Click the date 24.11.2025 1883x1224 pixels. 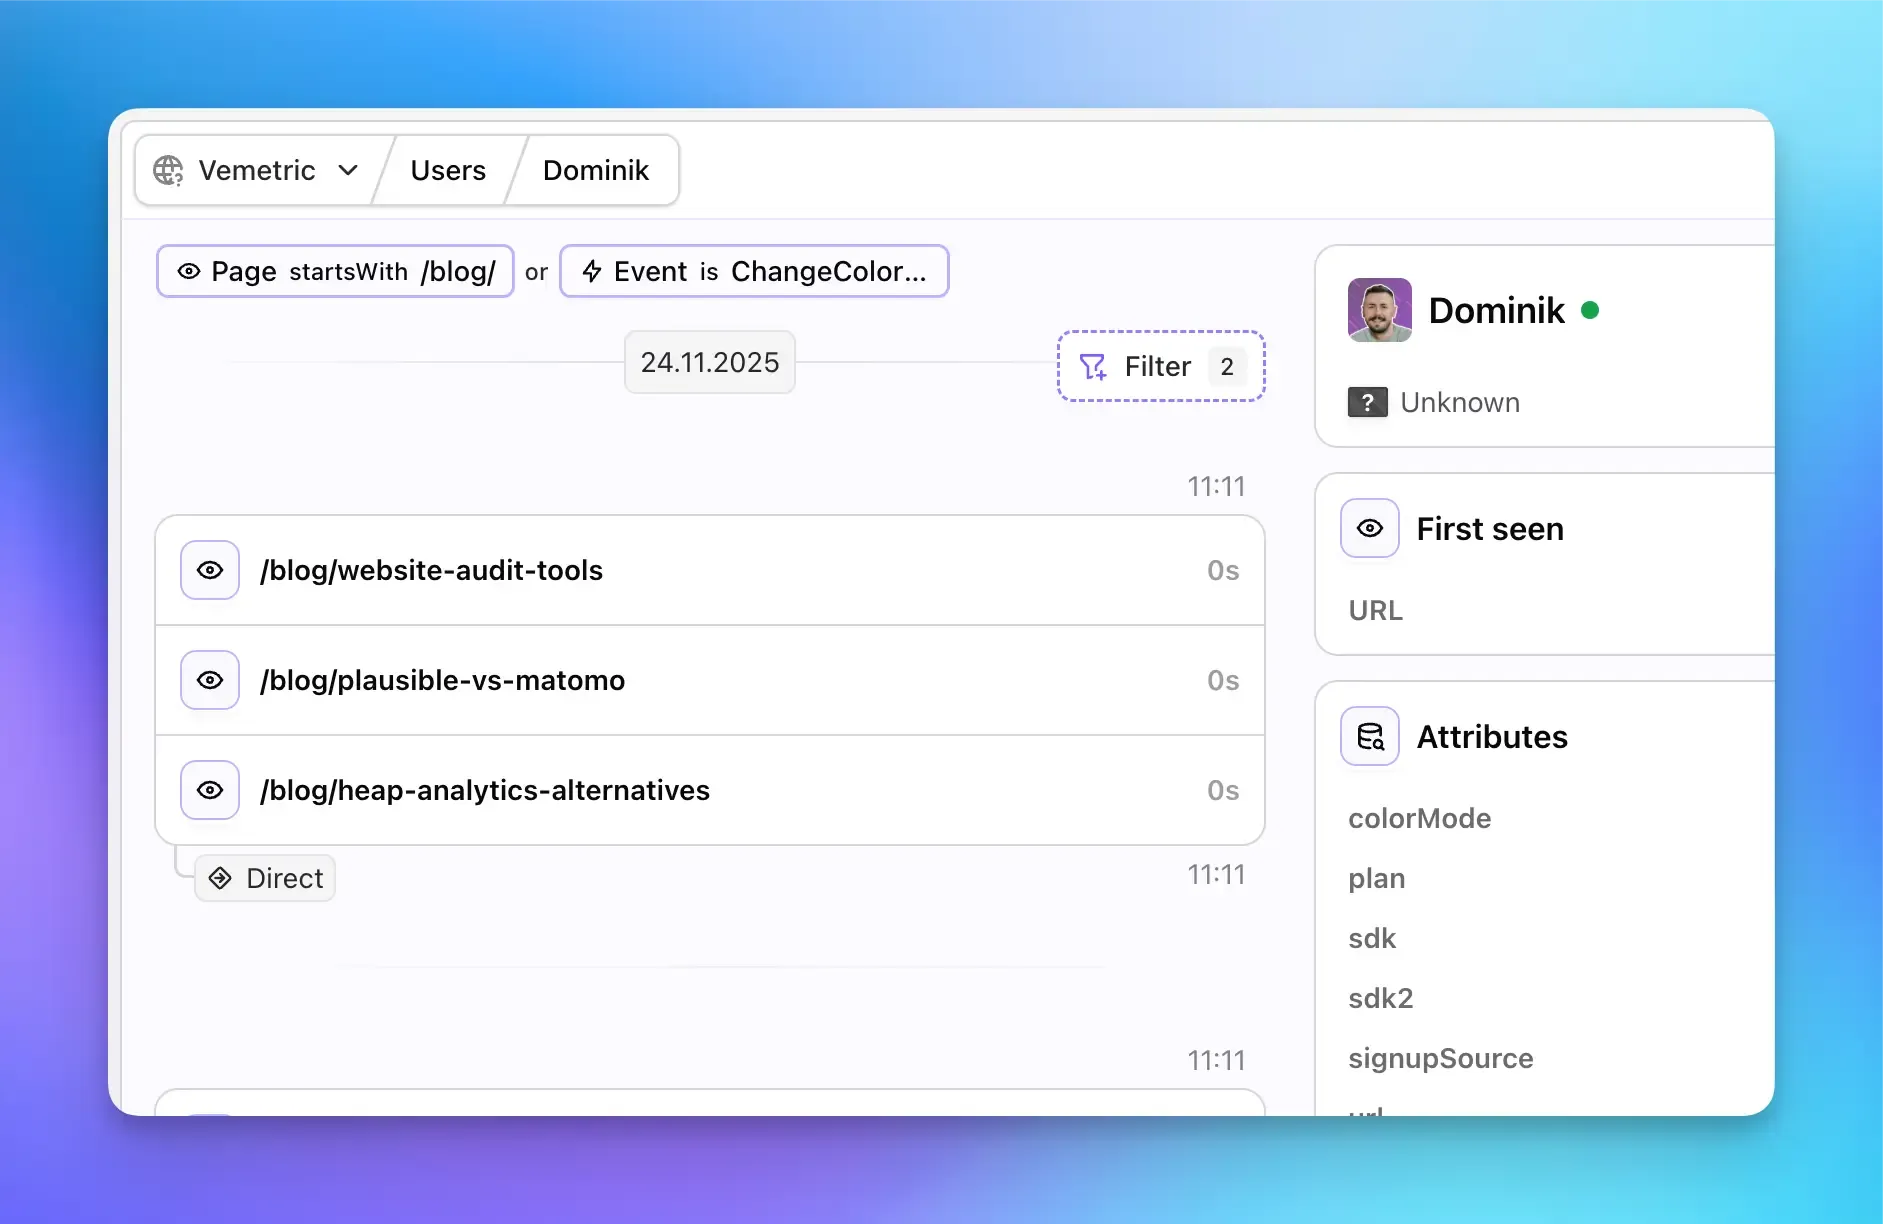709,362
